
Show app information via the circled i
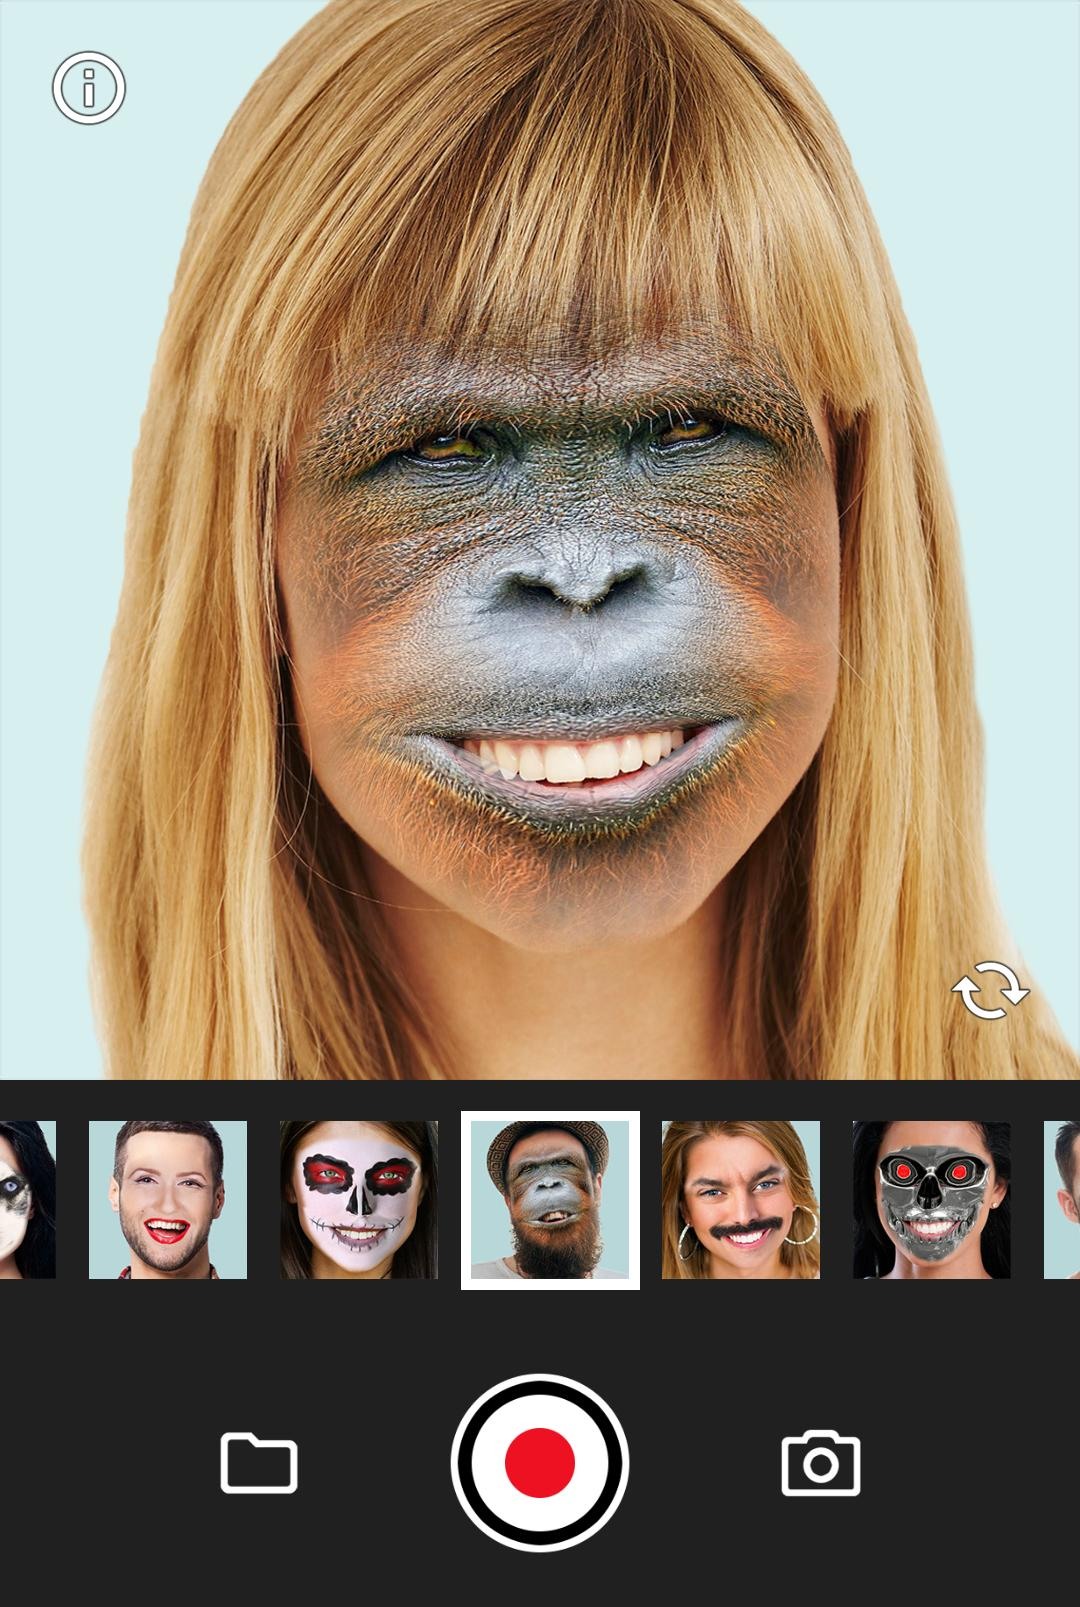89,88
